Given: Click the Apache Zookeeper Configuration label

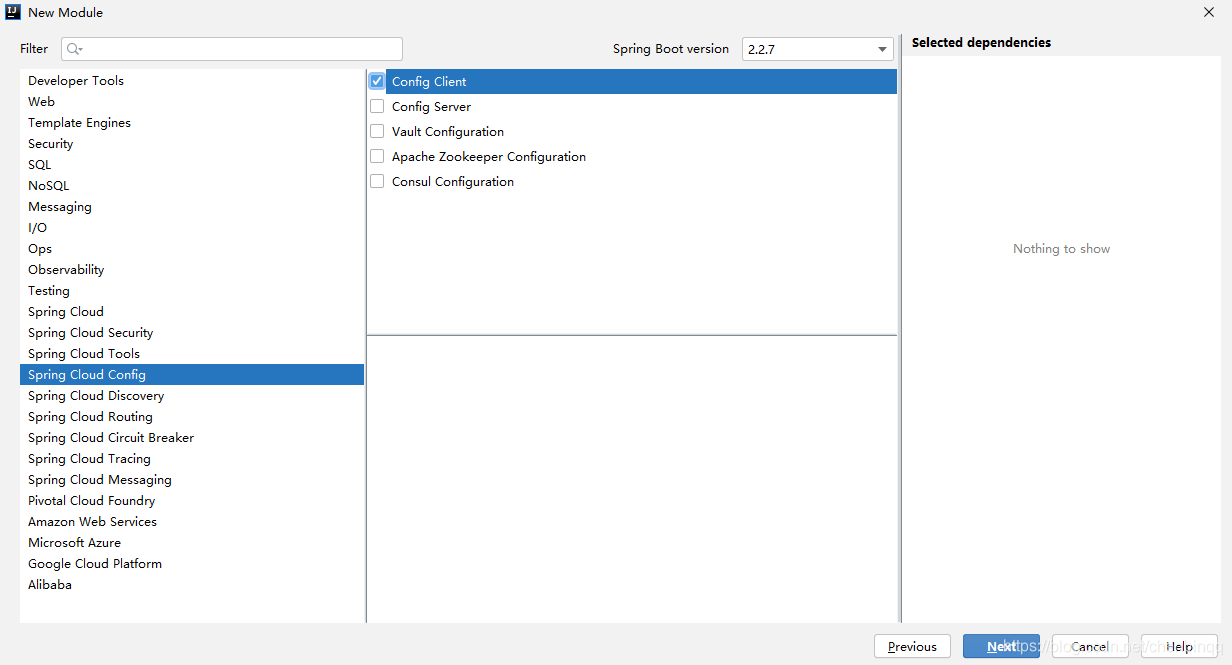Looking at the screenshot, I should point(489,157).
